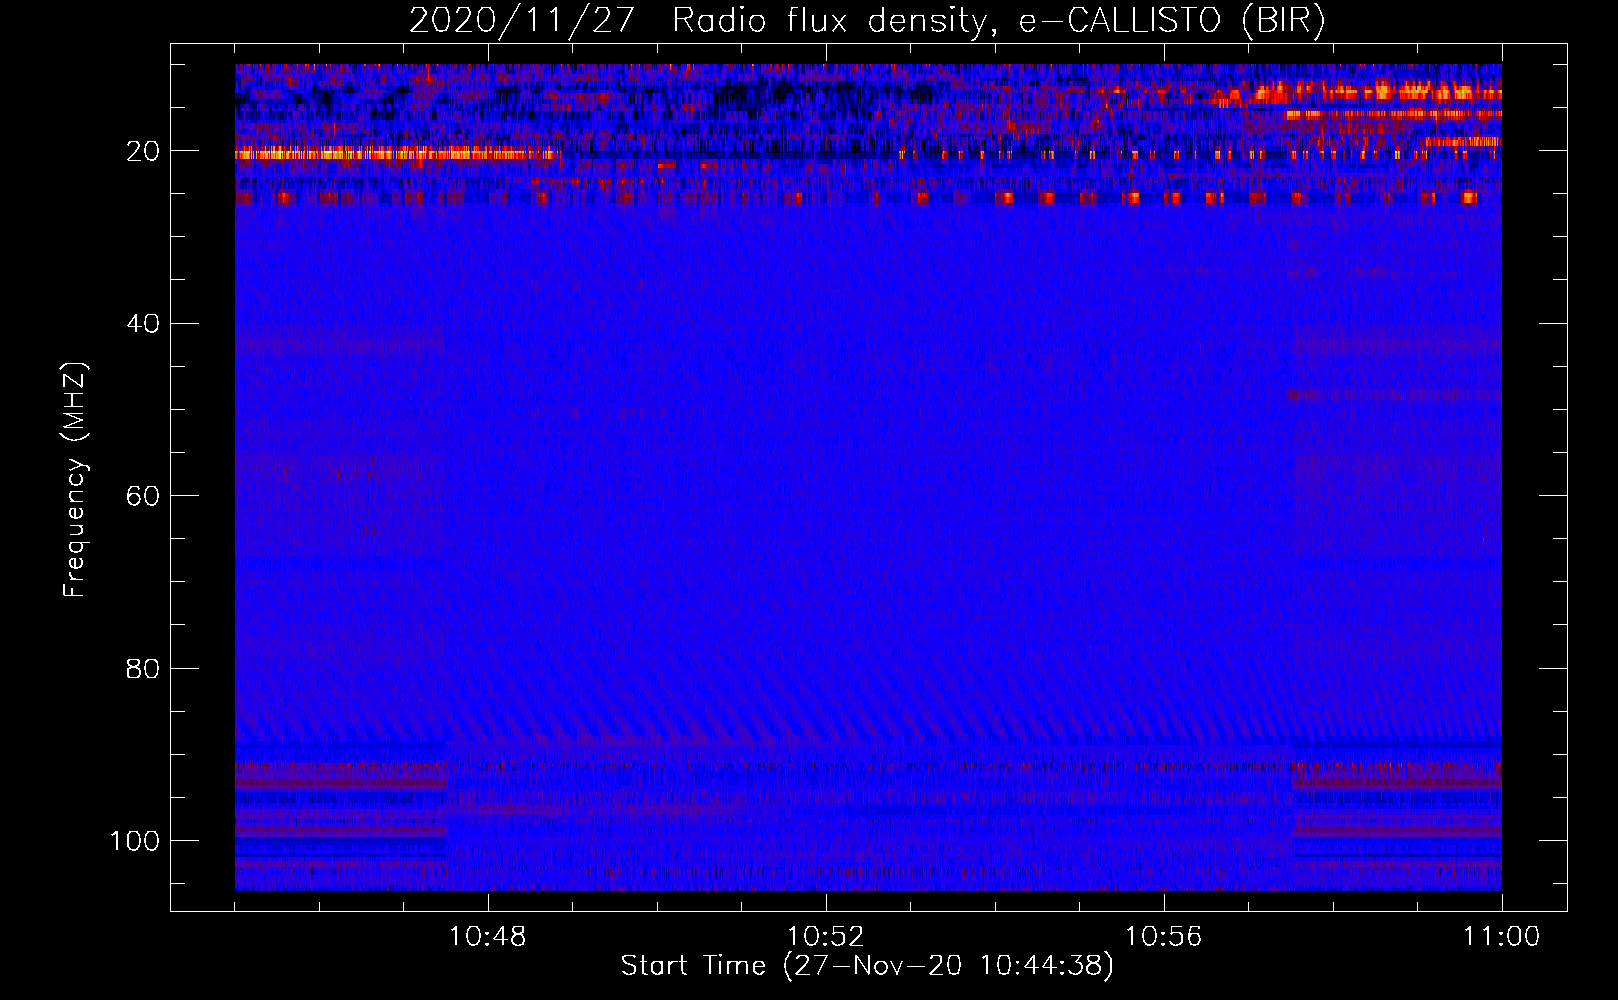Click the 11:00 time tick label
This screenshot has height=1000, width=1618.
(x=1501, y=937)
